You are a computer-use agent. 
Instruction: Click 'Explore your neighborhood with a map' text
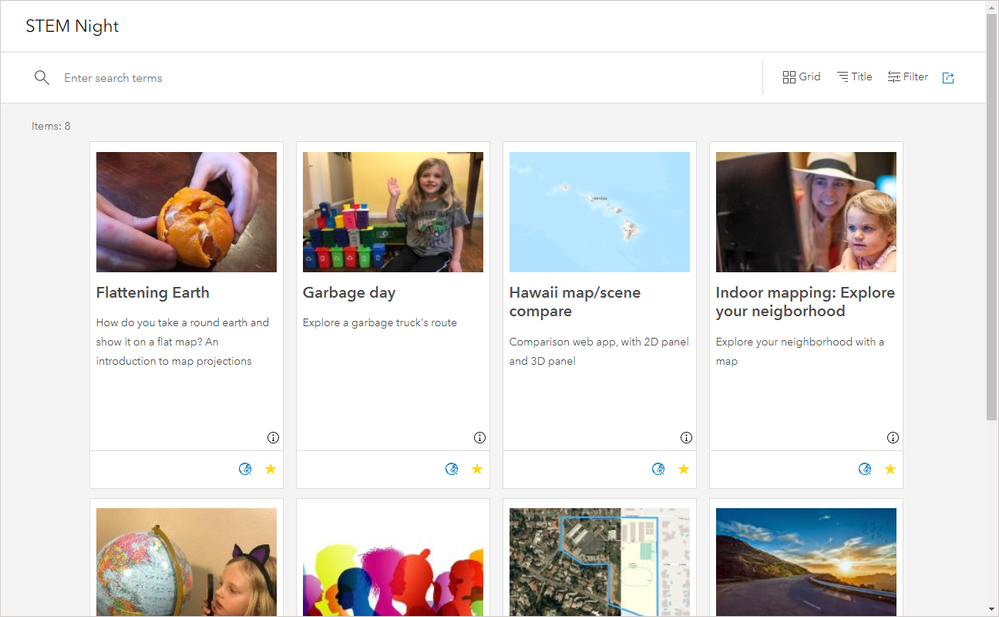800,351
